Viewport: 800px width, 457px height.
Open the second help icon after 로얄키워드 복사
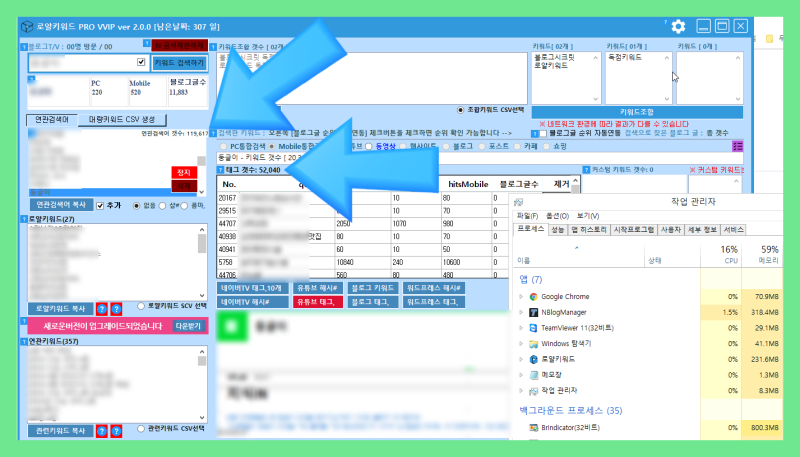[116, 309]
